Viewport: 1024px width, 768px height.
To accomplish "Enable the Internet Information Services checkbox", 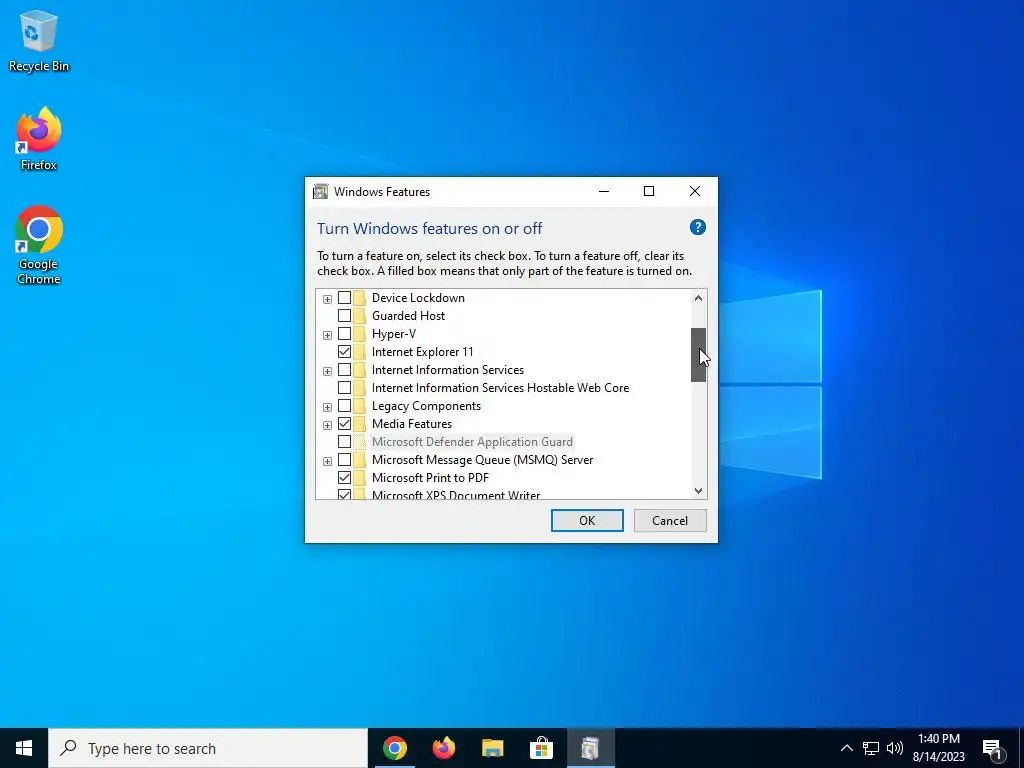I will (344, 370).
